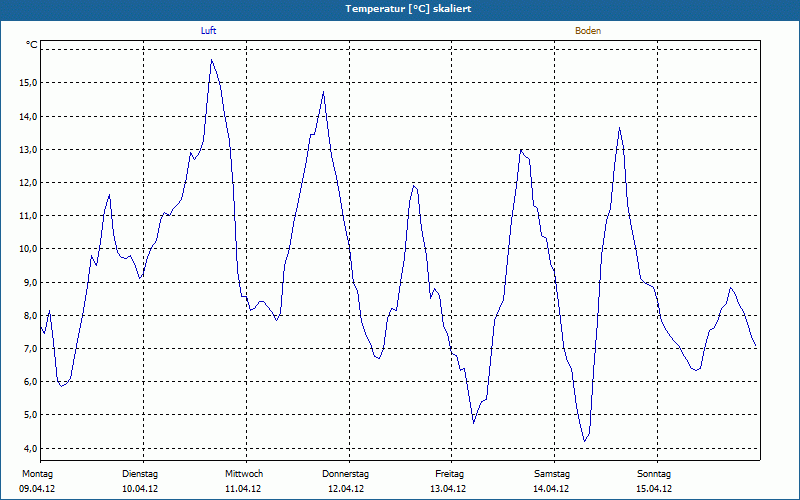Viewport: 800px width, 500px height.
Task: Click the '14.04.12' date label
Action: 551,489
